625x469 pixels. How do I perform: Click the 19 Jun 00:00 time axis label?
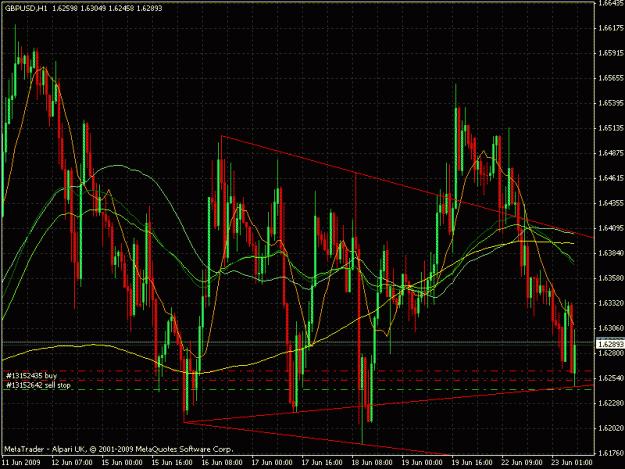click(422, 463)
